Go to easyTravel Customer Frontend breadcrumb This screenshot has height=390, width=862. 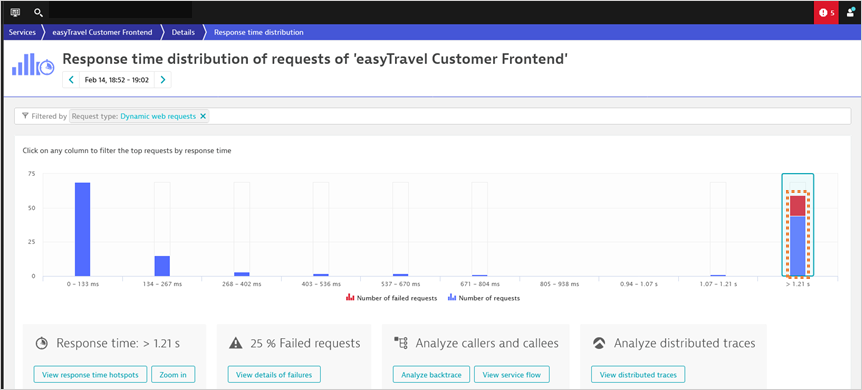[102, 32]
